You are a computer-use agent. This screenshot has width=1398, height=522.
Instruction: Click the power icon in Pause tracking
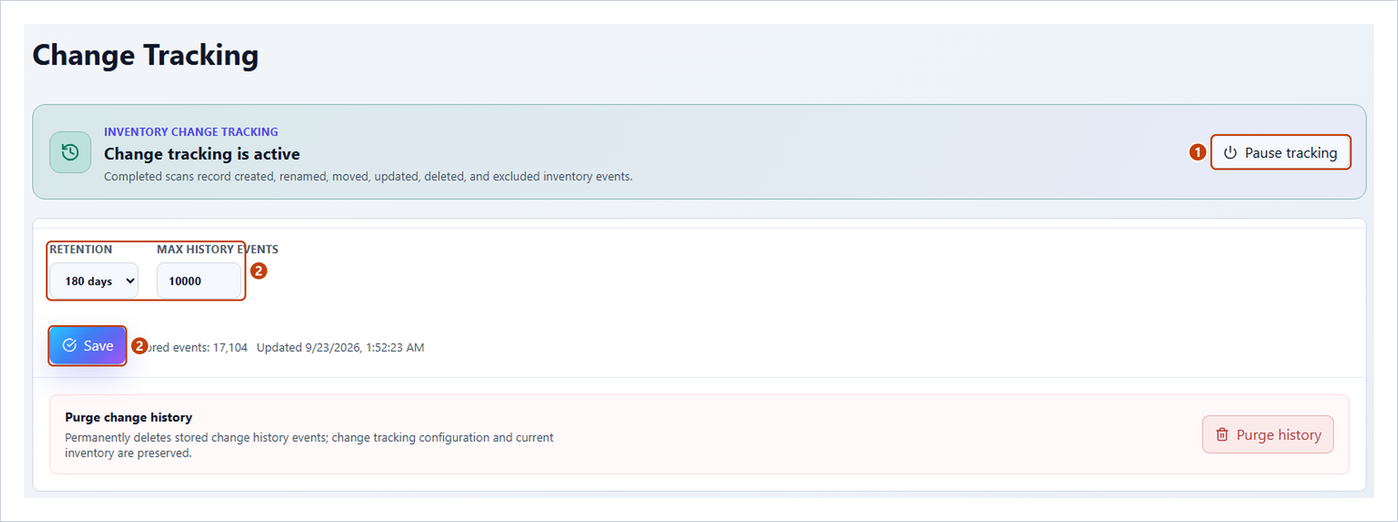[1231, 153]
